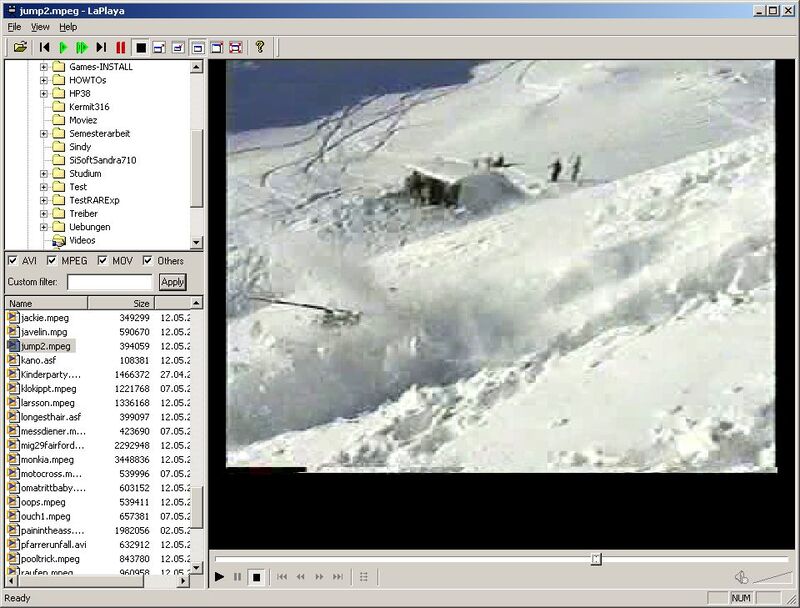Click the skip-to-end control under the video
This screenshot has width=800, height=608.
[x=338, y=577]
